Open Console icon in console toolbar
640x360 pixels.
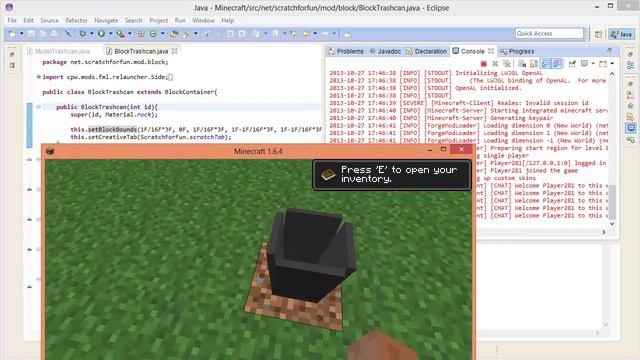603,64
